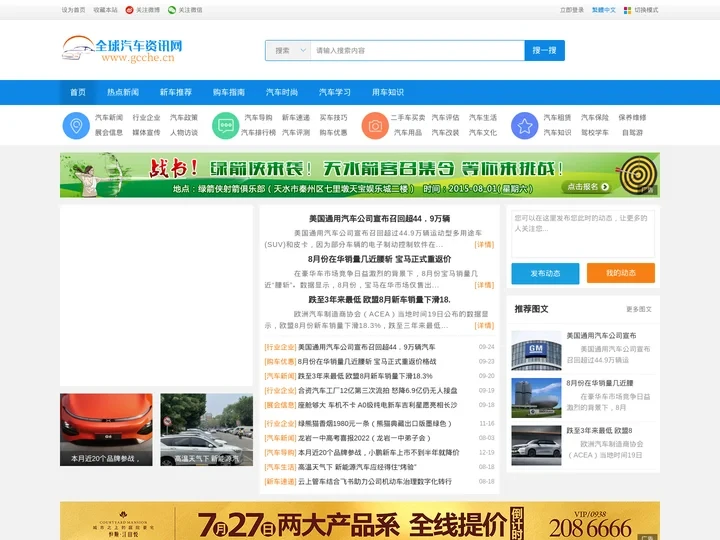The width and height of the screenshot is (720, 540).
Task: Click the orange 我的动态 button
Action: coord(621,273)
